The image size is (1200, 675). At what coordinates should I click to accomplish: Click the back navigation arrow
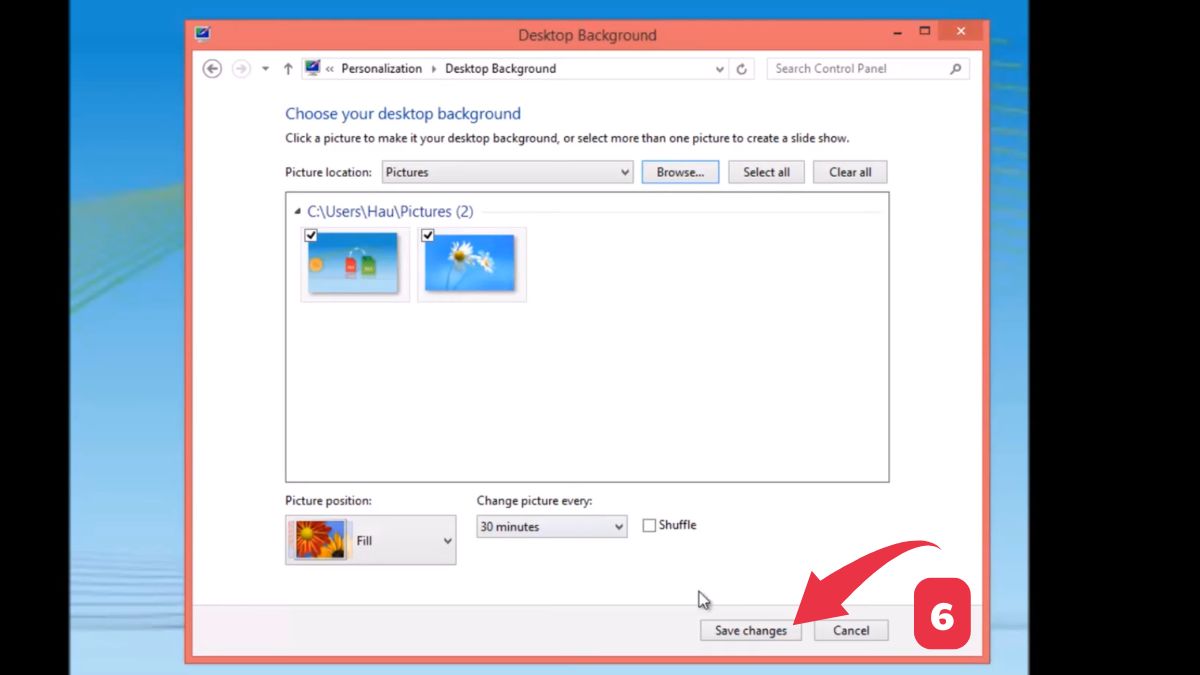(x=213, y=68)
